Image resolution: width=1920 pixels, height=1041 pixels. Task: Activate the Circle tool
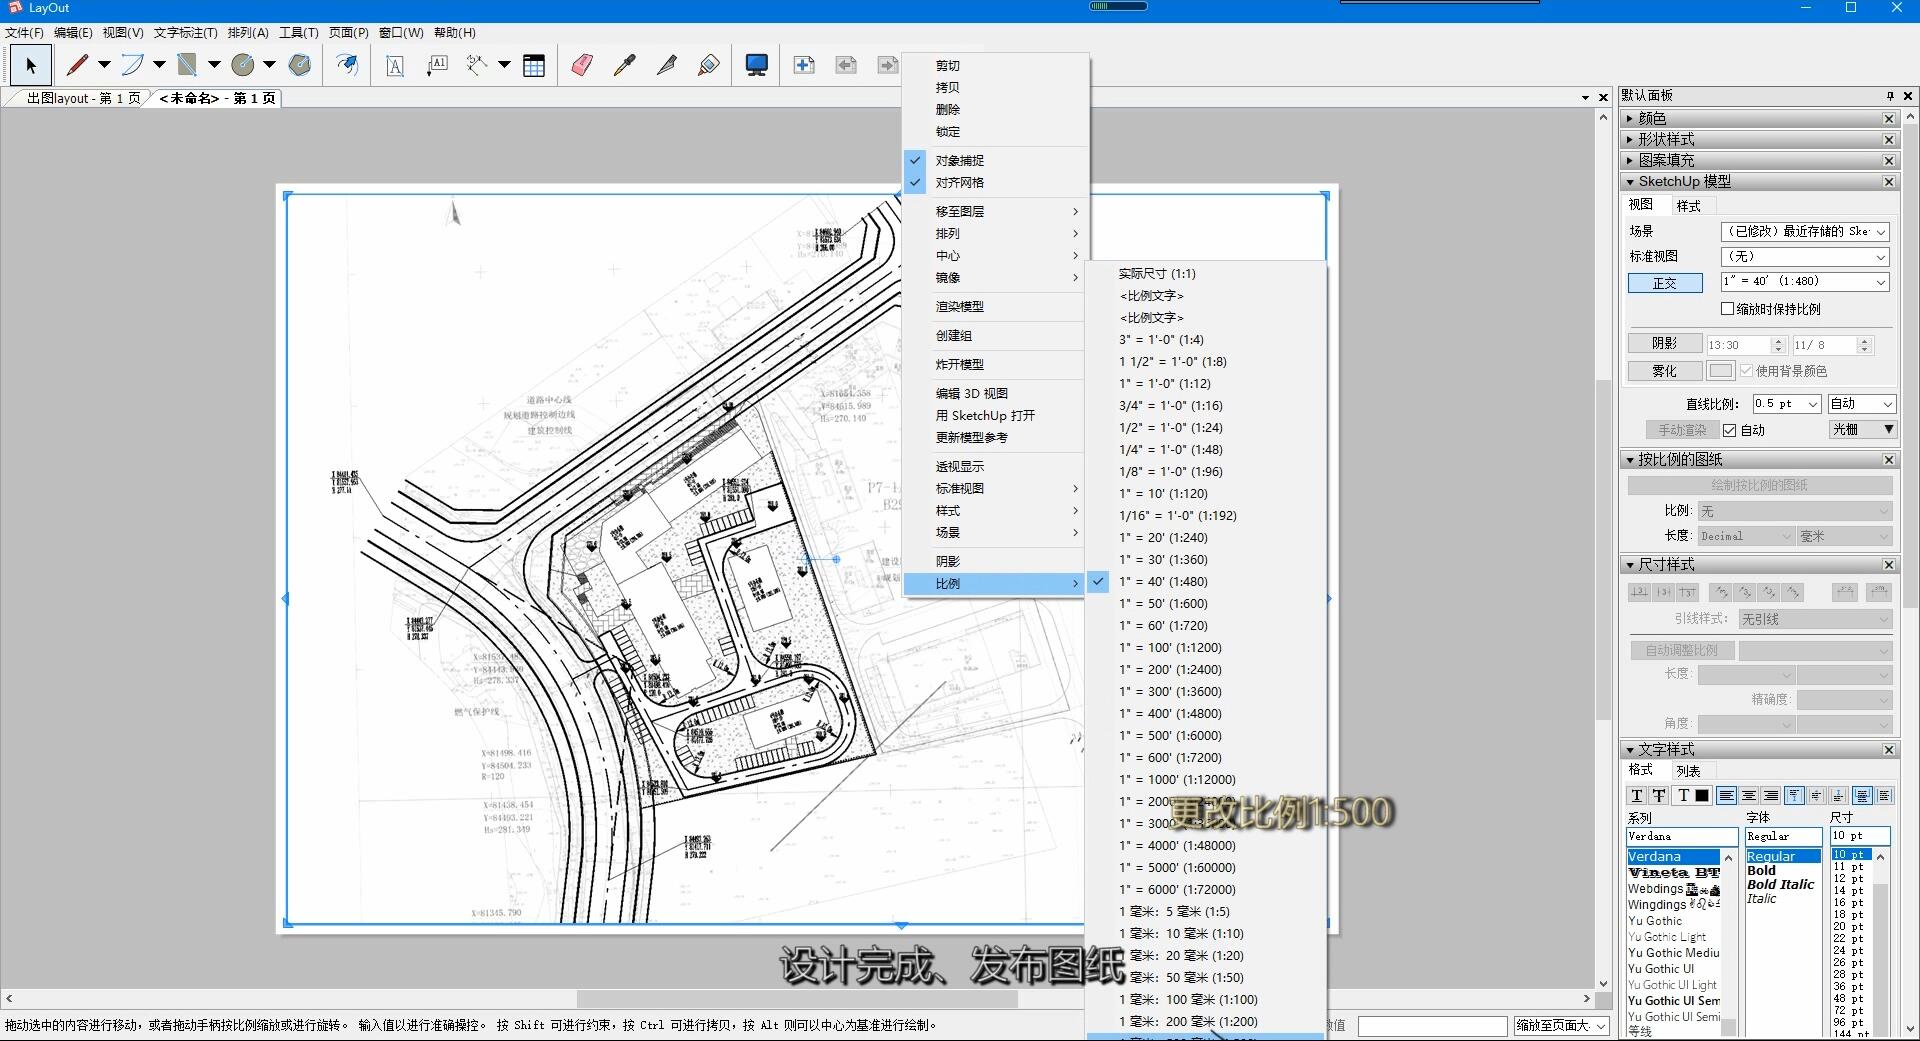pyautogui.click(x=243, y=65)
